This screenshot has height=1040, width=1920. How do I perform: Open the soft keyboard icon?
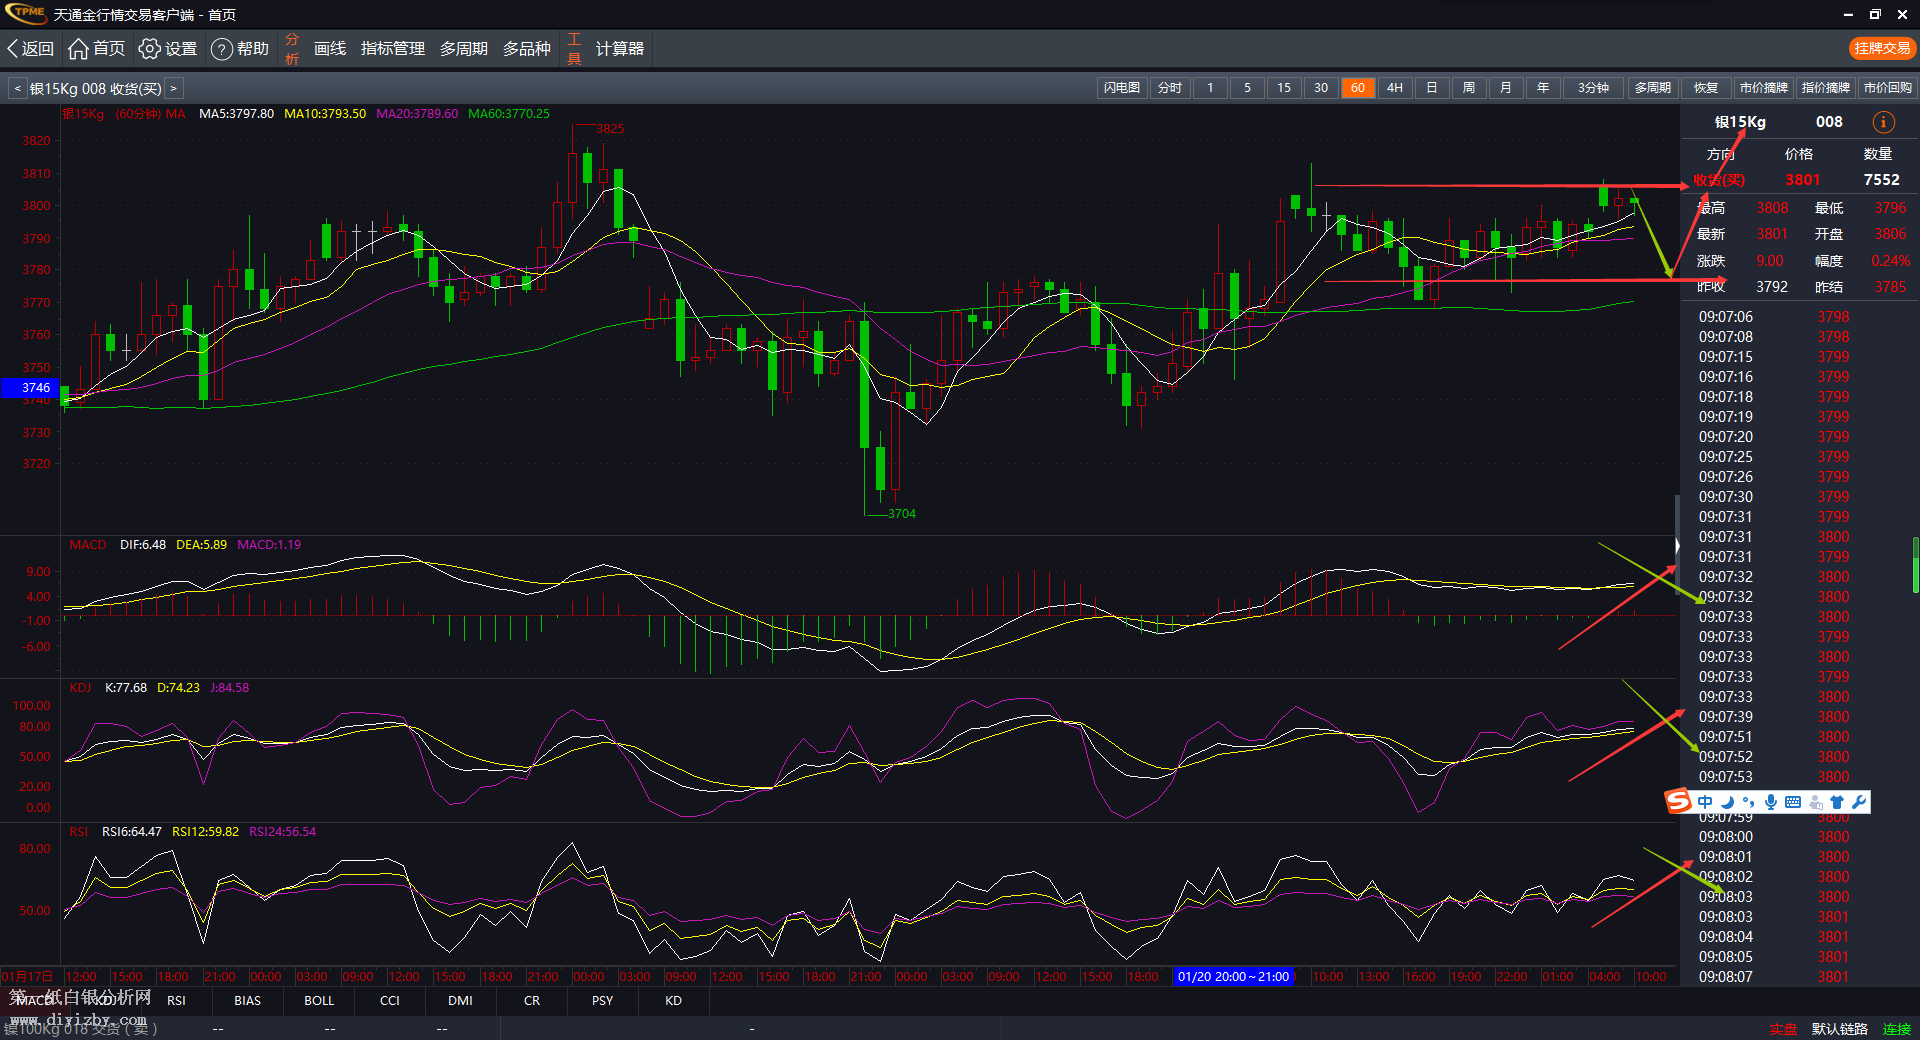click(x=1792, y=802)
